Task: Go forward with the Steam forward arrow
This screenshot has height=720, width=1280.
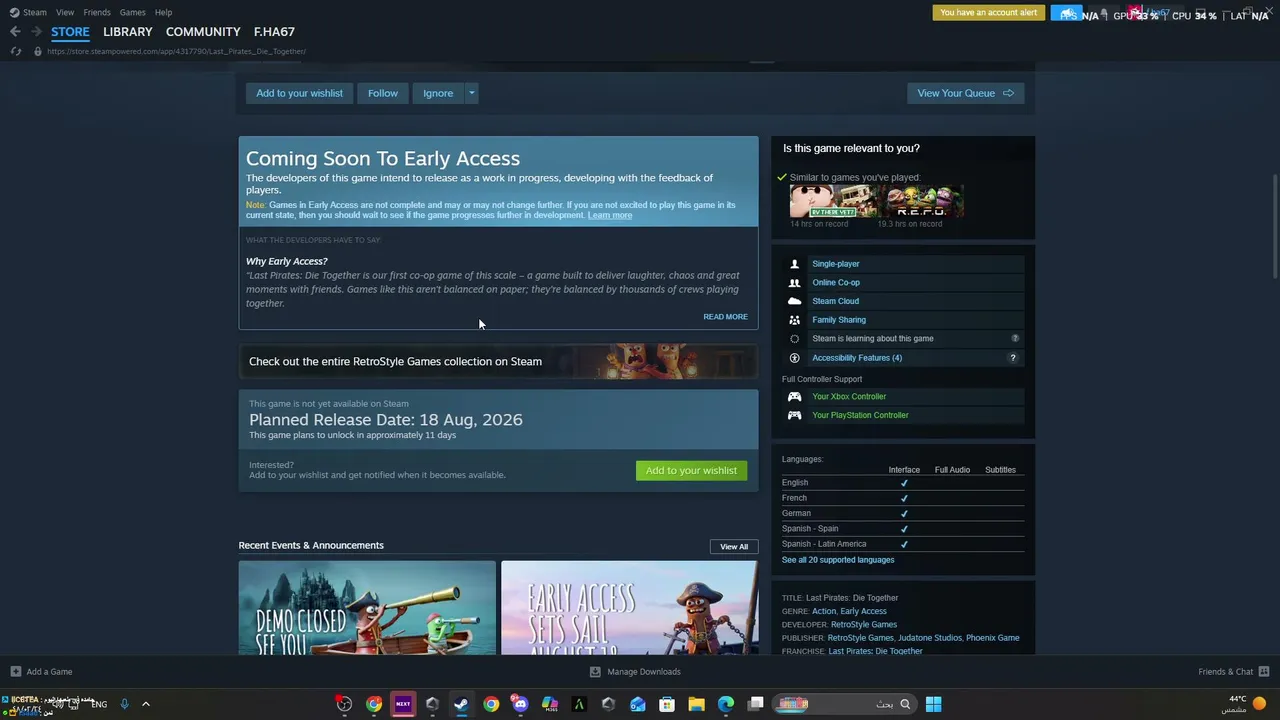Action: (x=36, y=32)
